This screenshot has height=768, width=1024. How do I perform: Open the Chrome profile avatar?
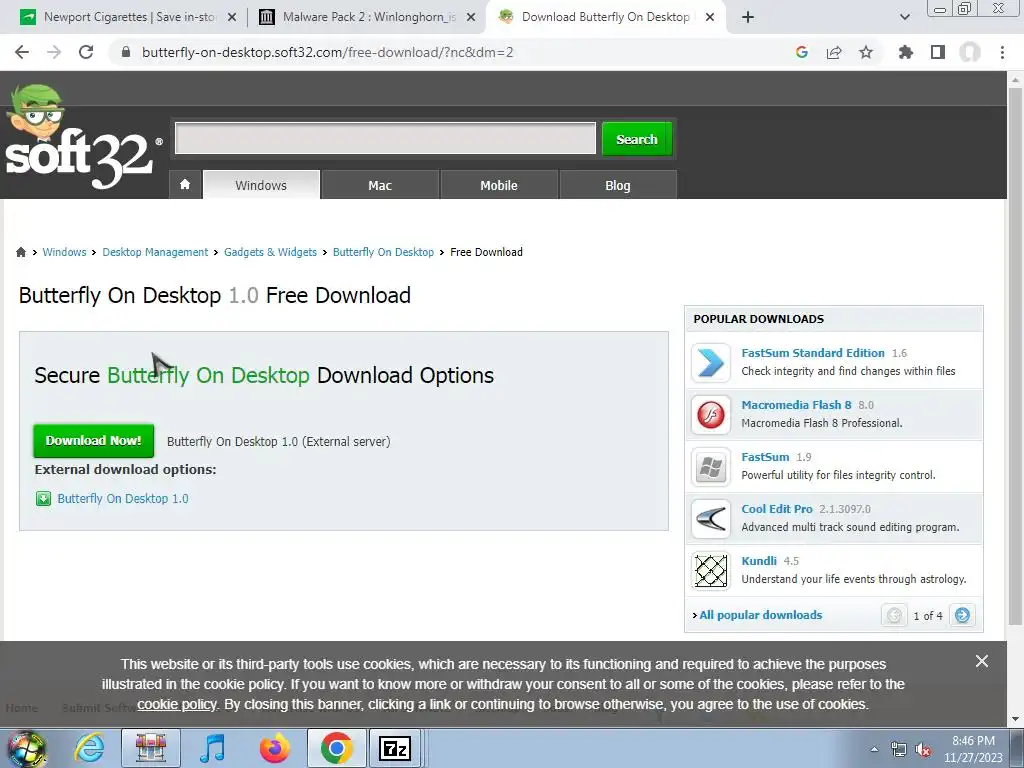[970, 52]
